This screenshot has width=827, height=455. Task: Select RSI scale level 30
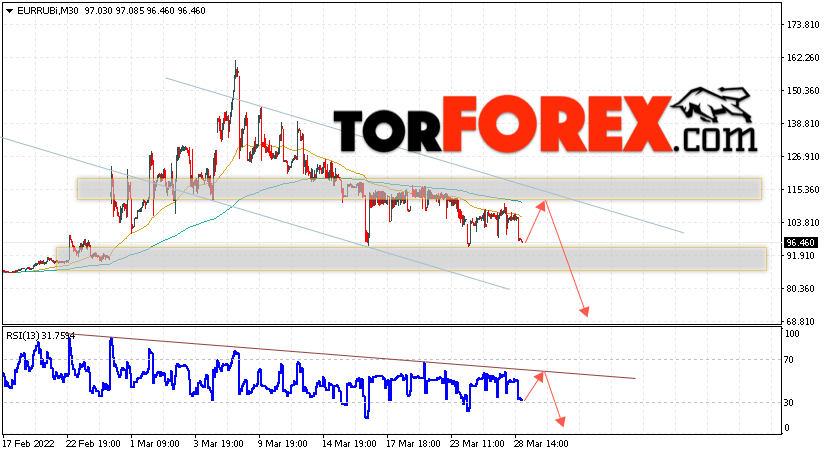[x=789, y=402]
